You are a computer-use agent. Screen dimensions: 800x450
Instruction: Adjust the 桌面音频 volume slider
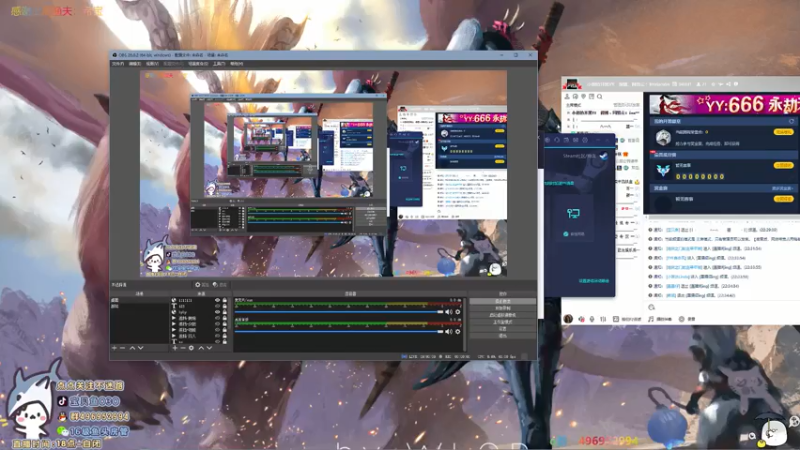click(x=339, y=332)
